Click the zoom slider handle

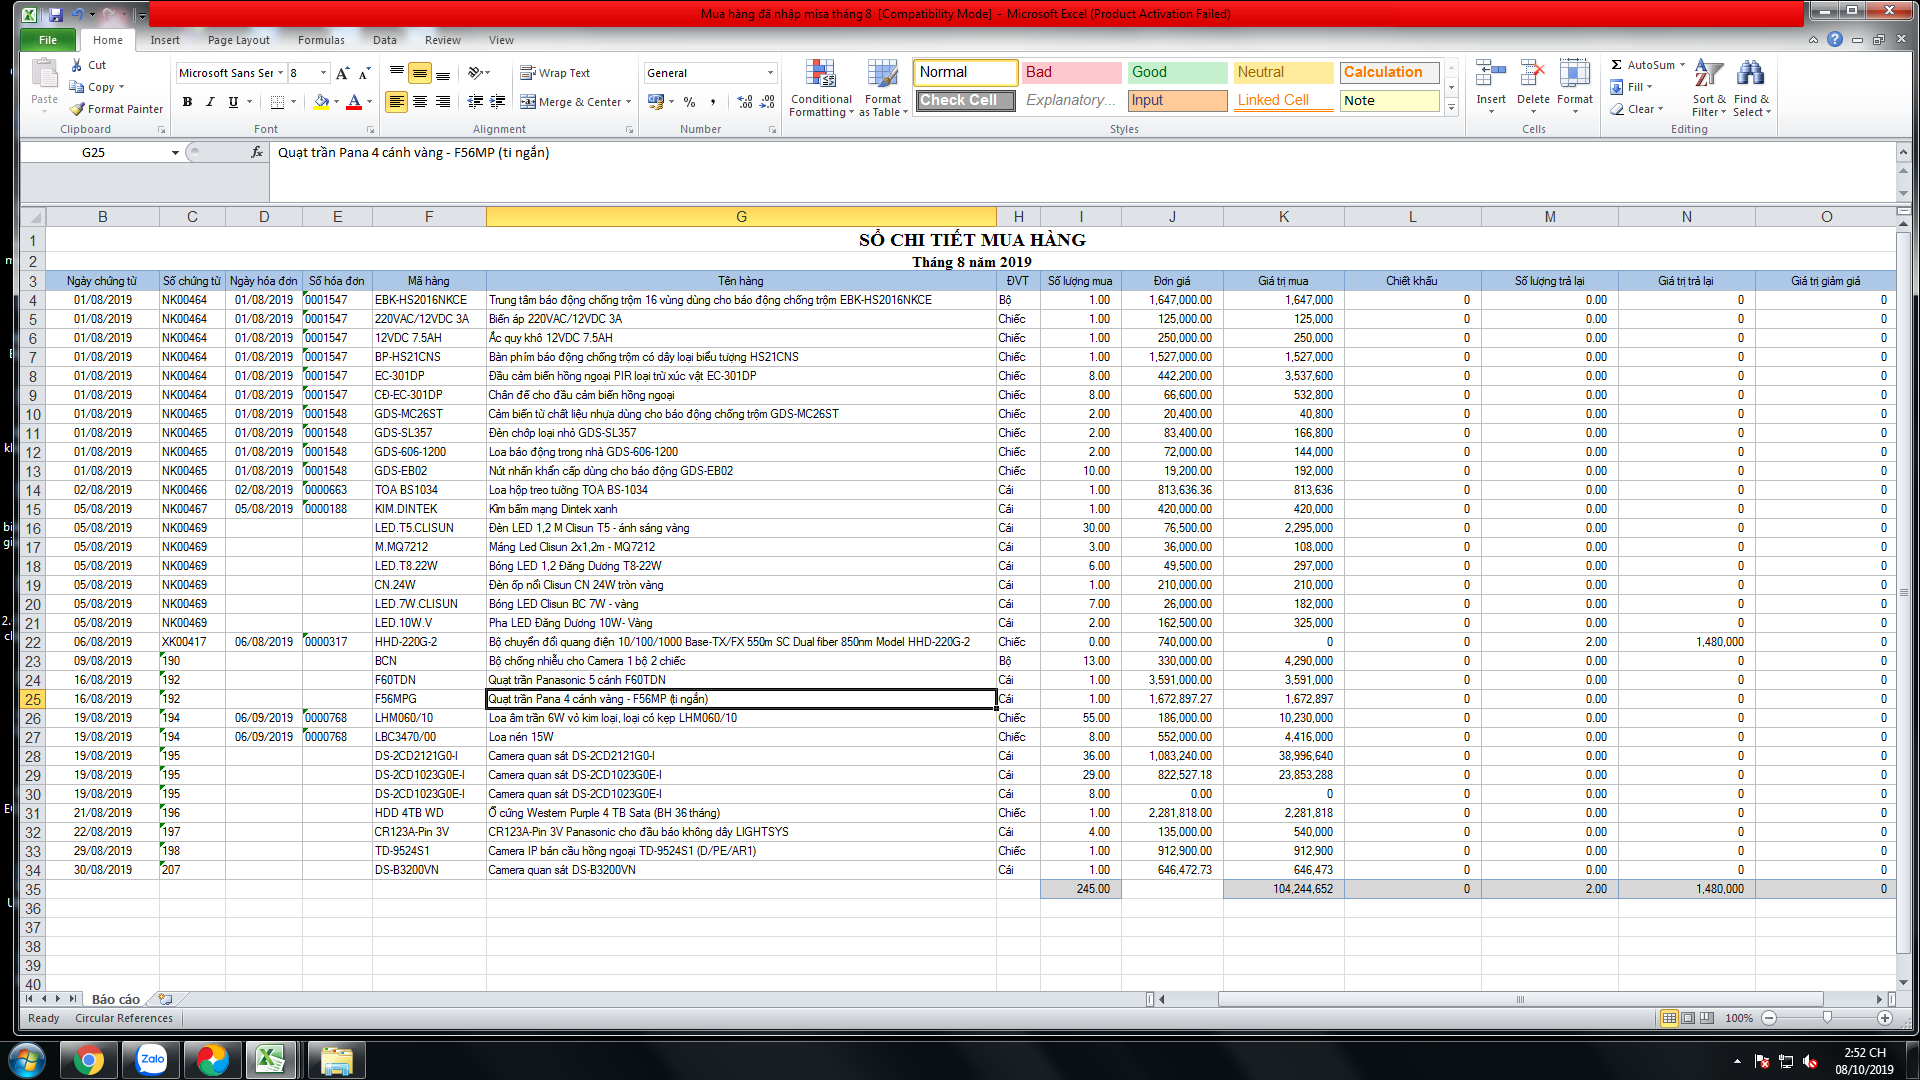point(1827,1018)
